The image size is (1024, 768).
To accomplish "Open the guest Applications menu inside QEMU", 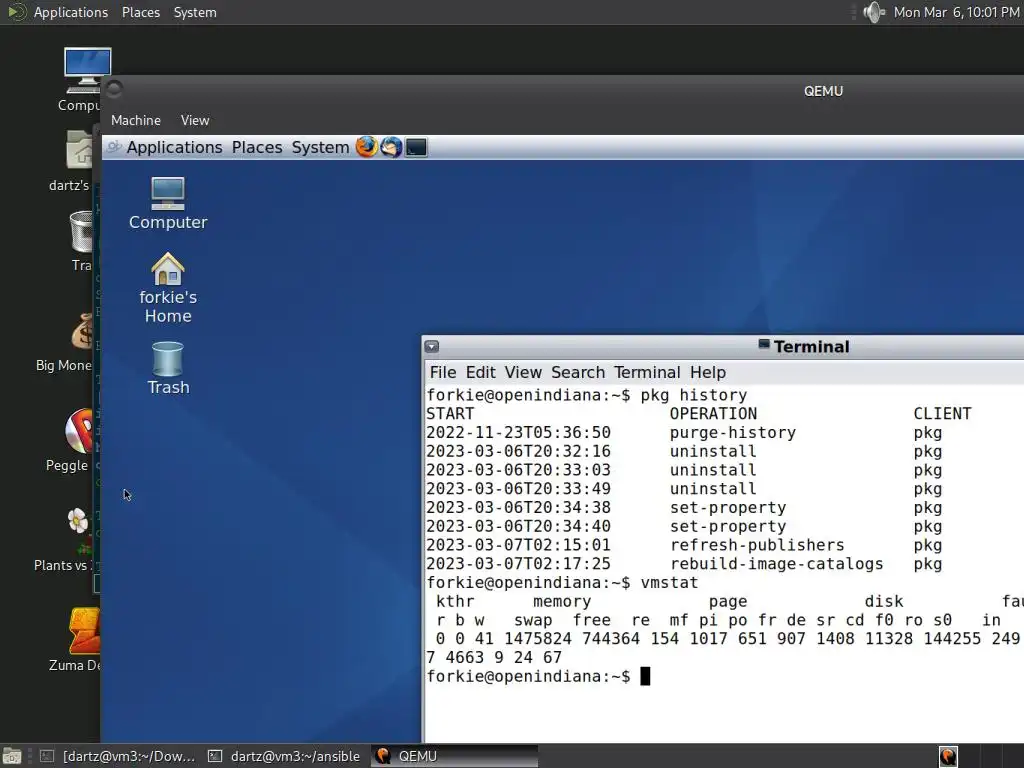I will tap(174, 148).
